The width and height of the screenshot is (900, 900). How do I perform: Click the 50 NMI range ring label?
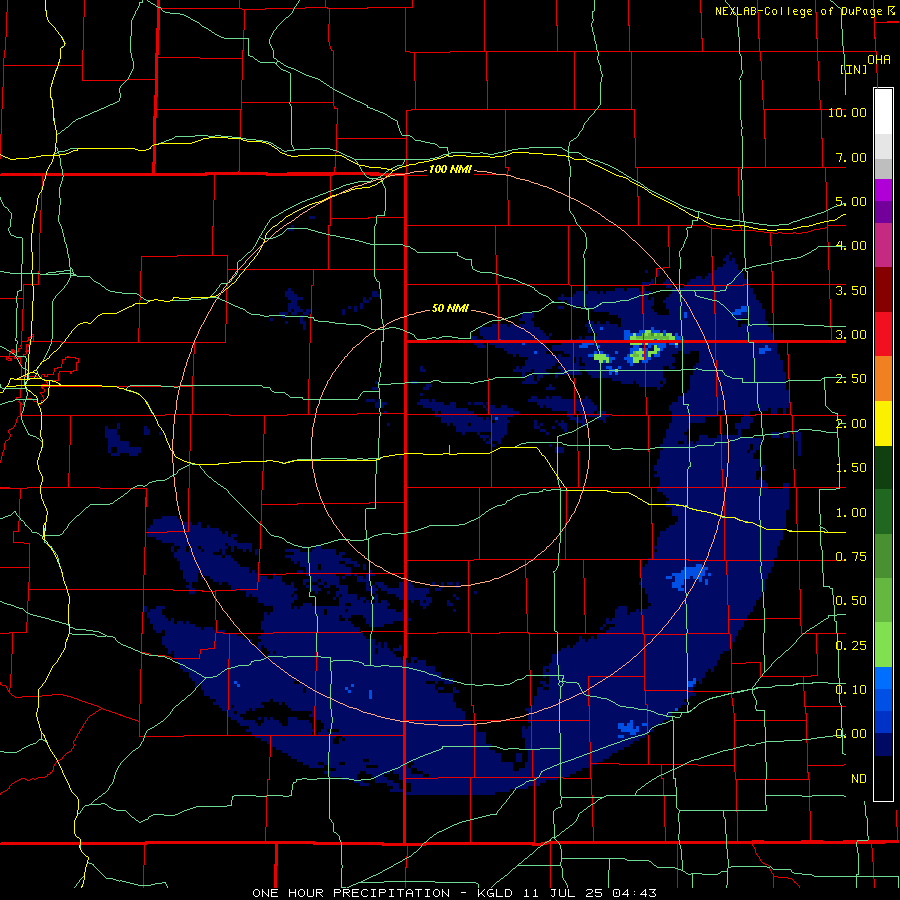[450, 308]
